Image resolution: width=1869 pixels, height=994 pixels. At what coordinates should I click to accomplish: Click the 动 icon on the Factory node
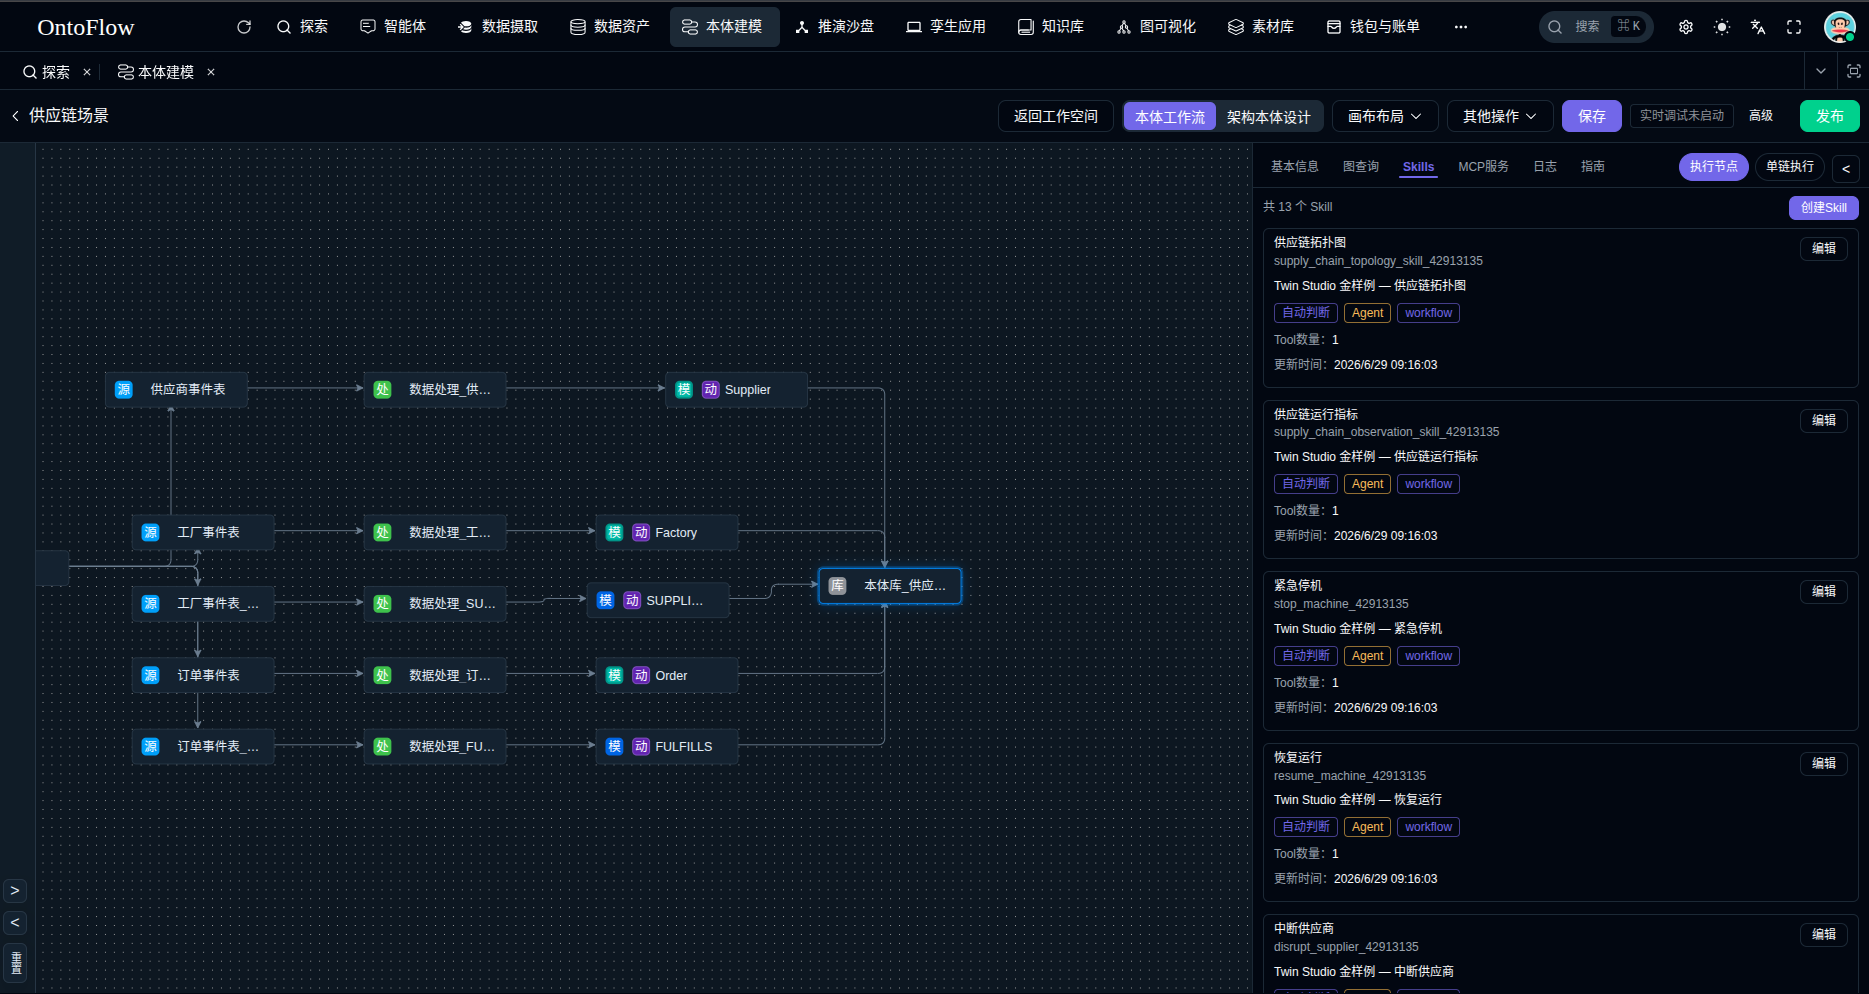tap(642, 533)
